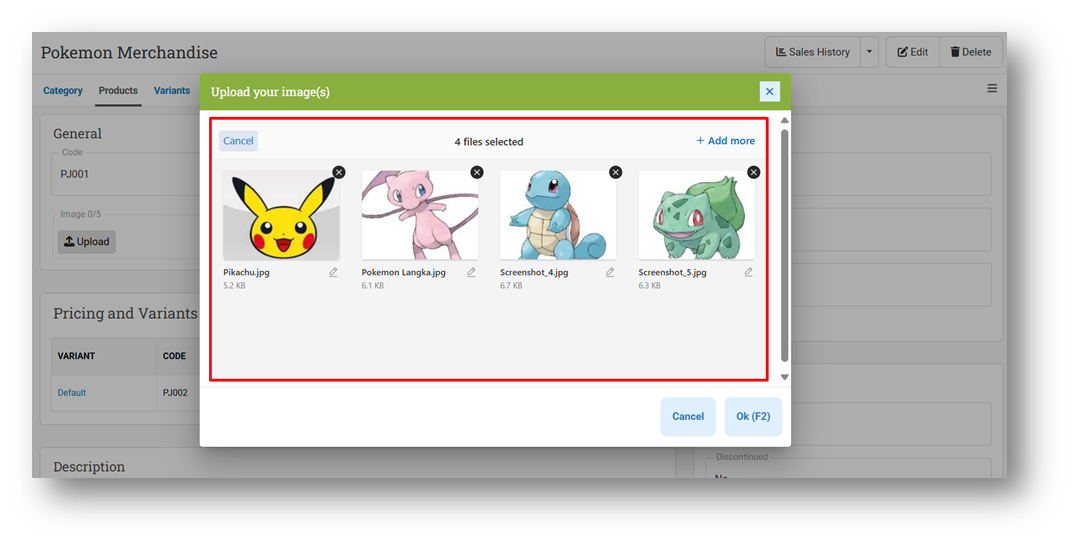
Task: Select the pink Mew image thumbnail
Action: click(x=420, y=215)
